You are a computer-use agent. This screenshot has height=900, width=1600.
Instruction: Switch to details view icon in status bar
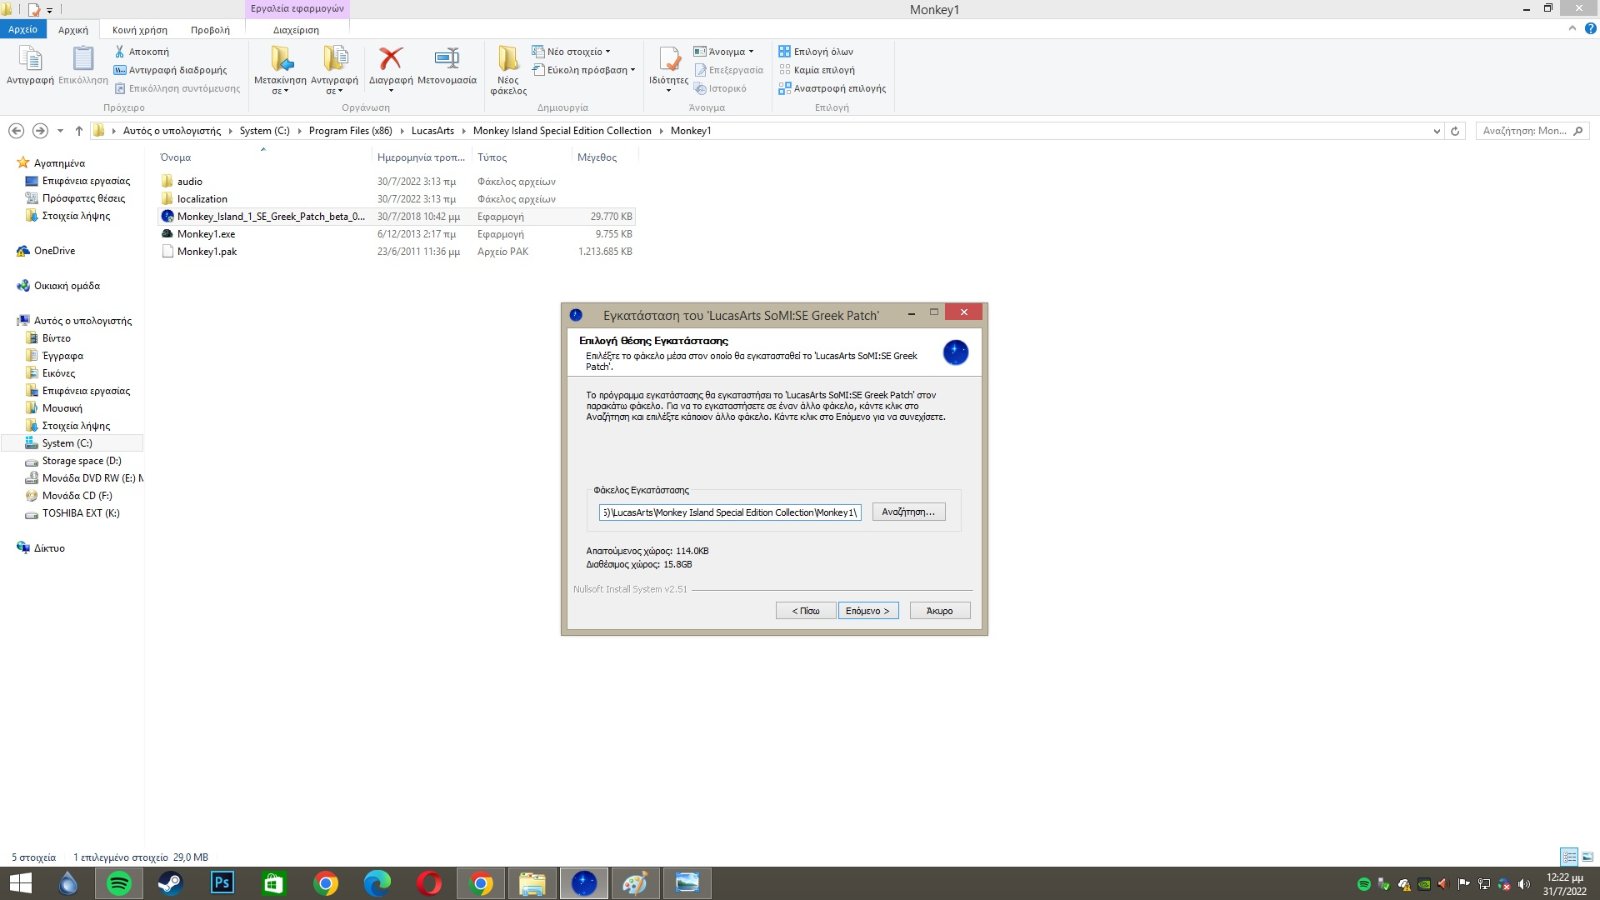pos(1569,857)
